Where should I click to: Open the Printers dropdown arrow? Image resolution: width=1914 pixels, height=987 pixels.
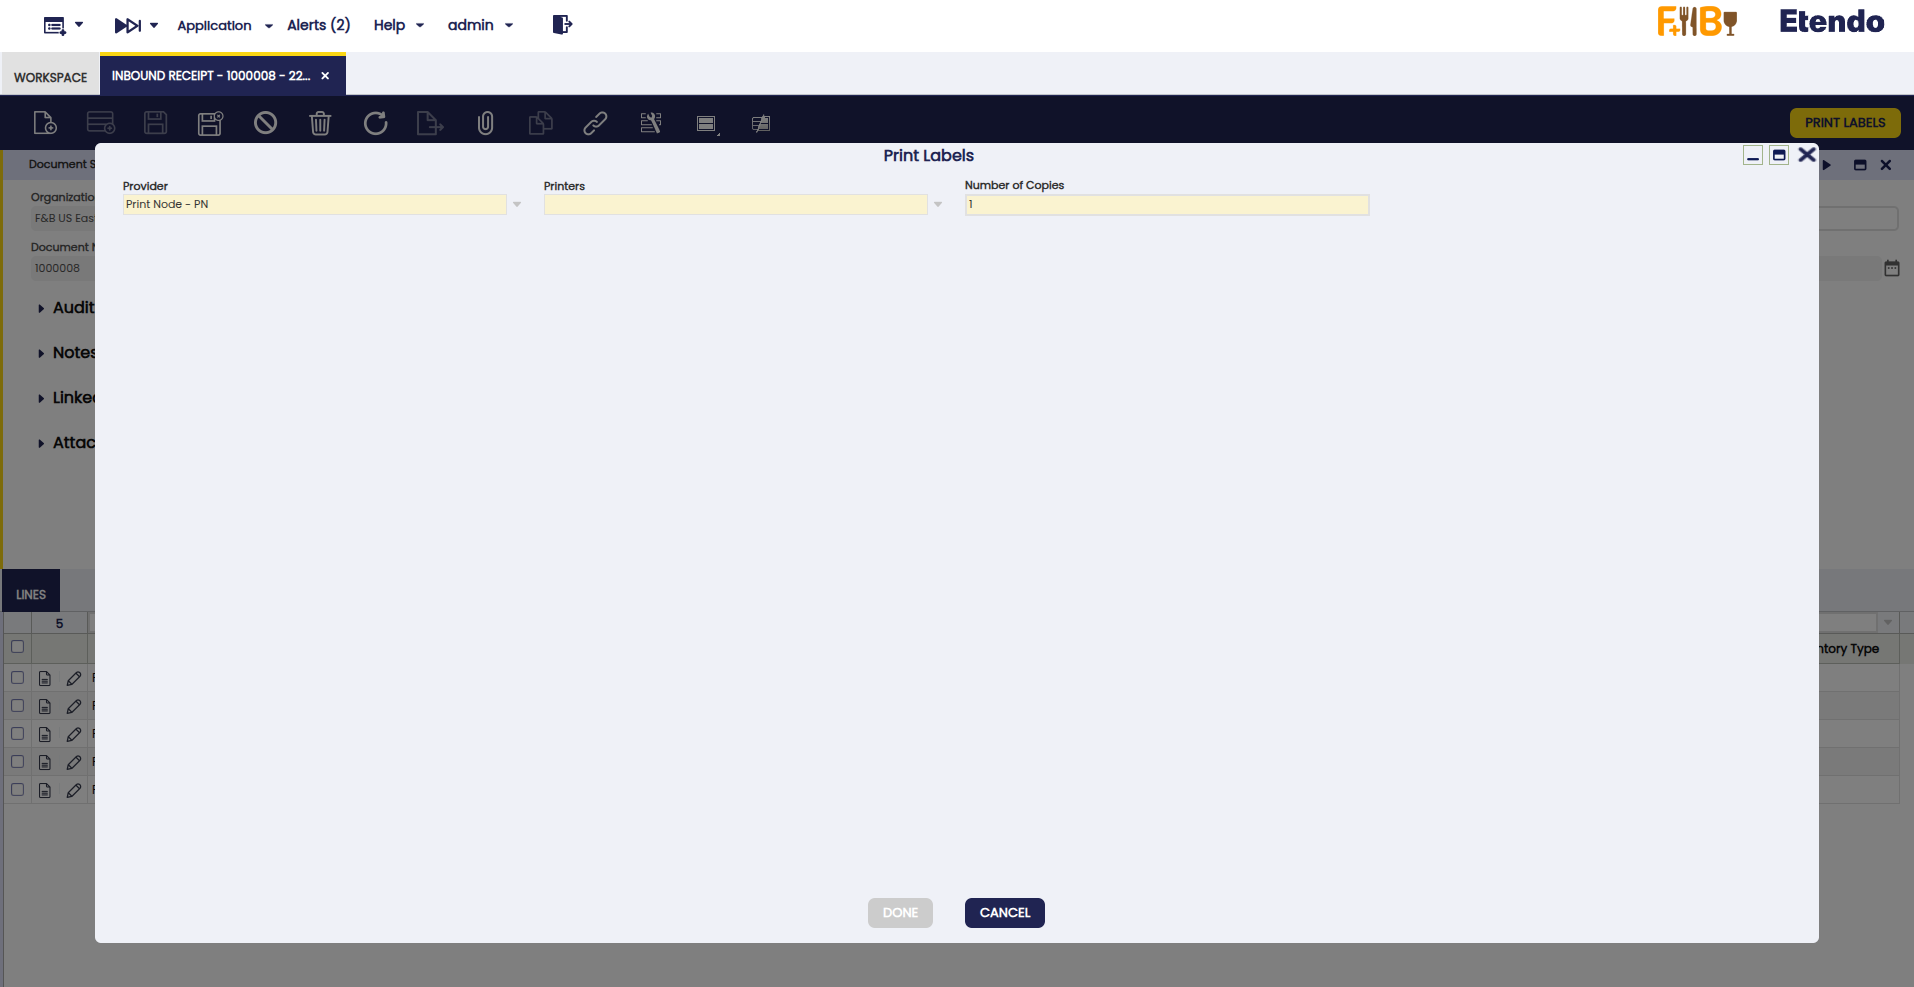[x=938, y=205]
